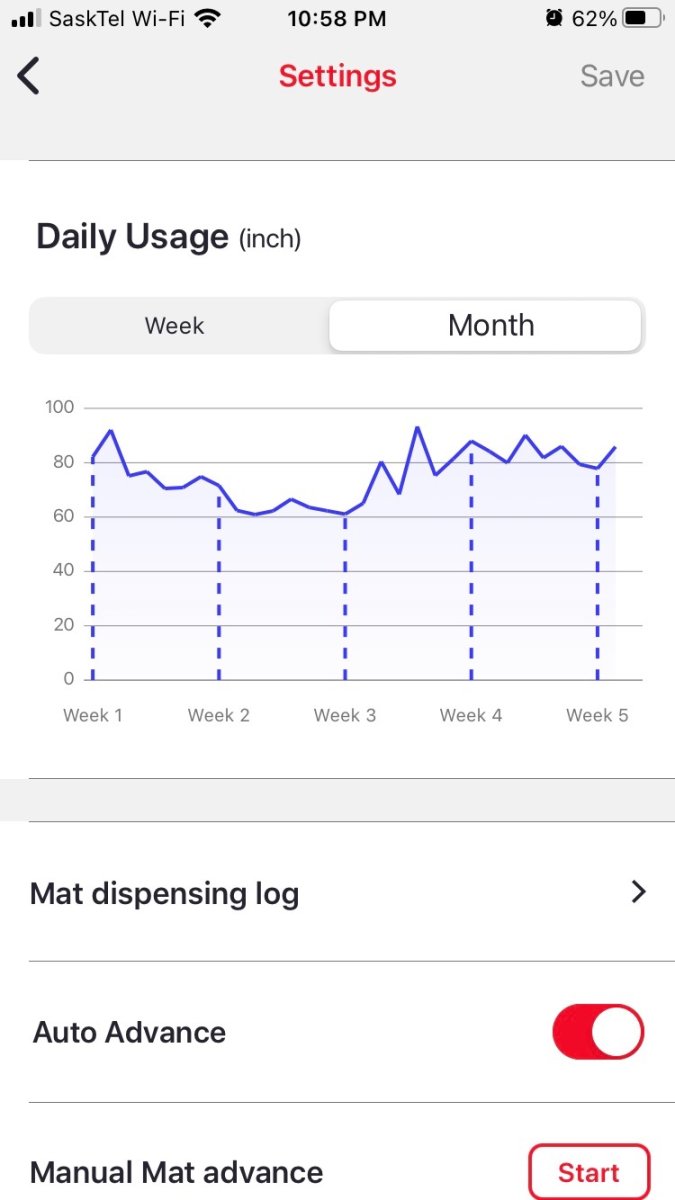675x1200 pixels.
Task: Start Manual Mat advance
Action: [x=588, y=1172]
